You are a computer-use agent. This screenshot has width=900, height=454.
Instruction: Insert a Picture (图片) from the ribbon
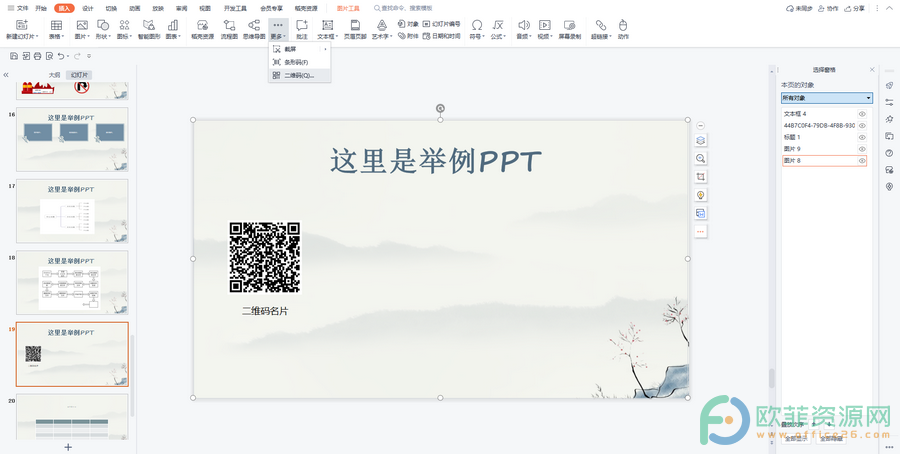(82, 29)
